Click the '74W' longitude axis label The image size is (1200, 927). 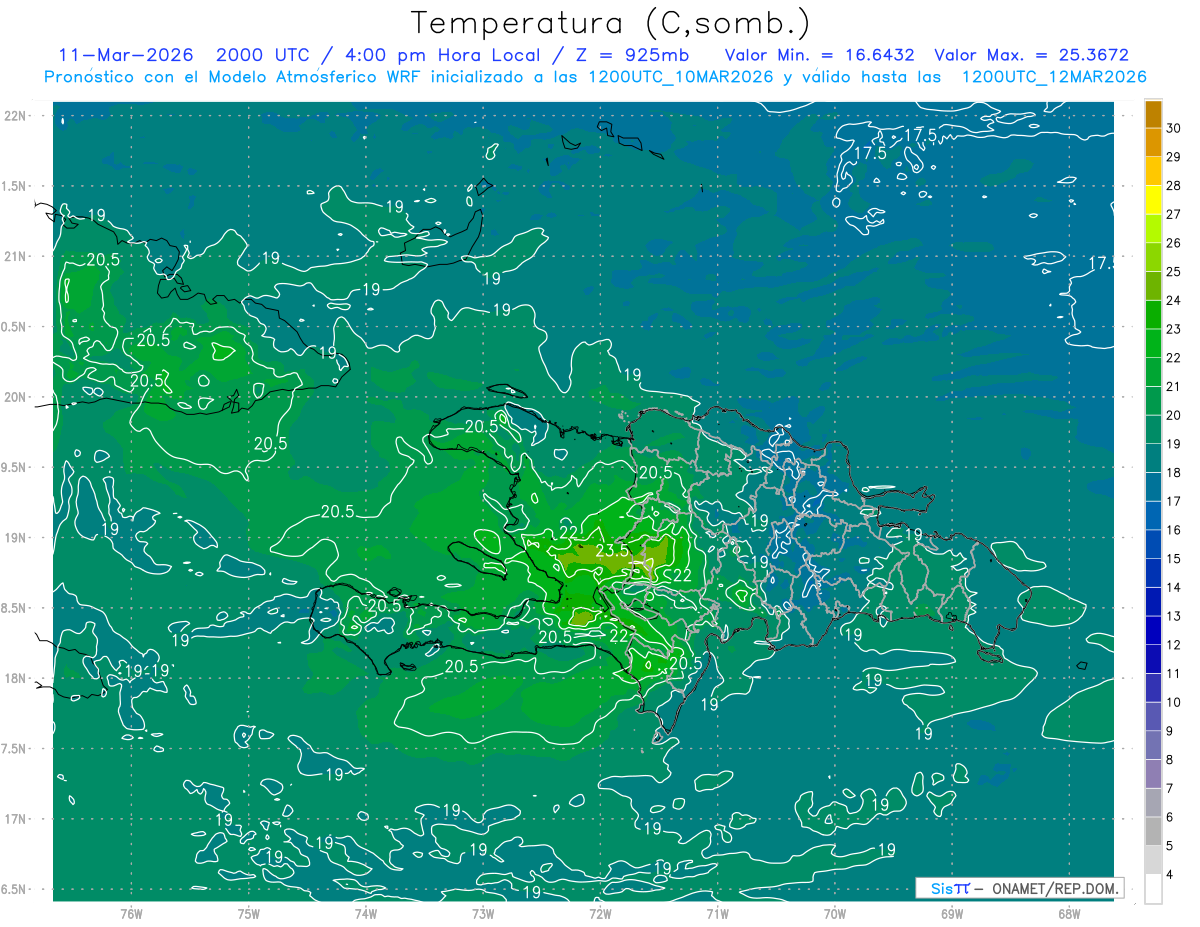pyautogui.click(x=365, y=913)
